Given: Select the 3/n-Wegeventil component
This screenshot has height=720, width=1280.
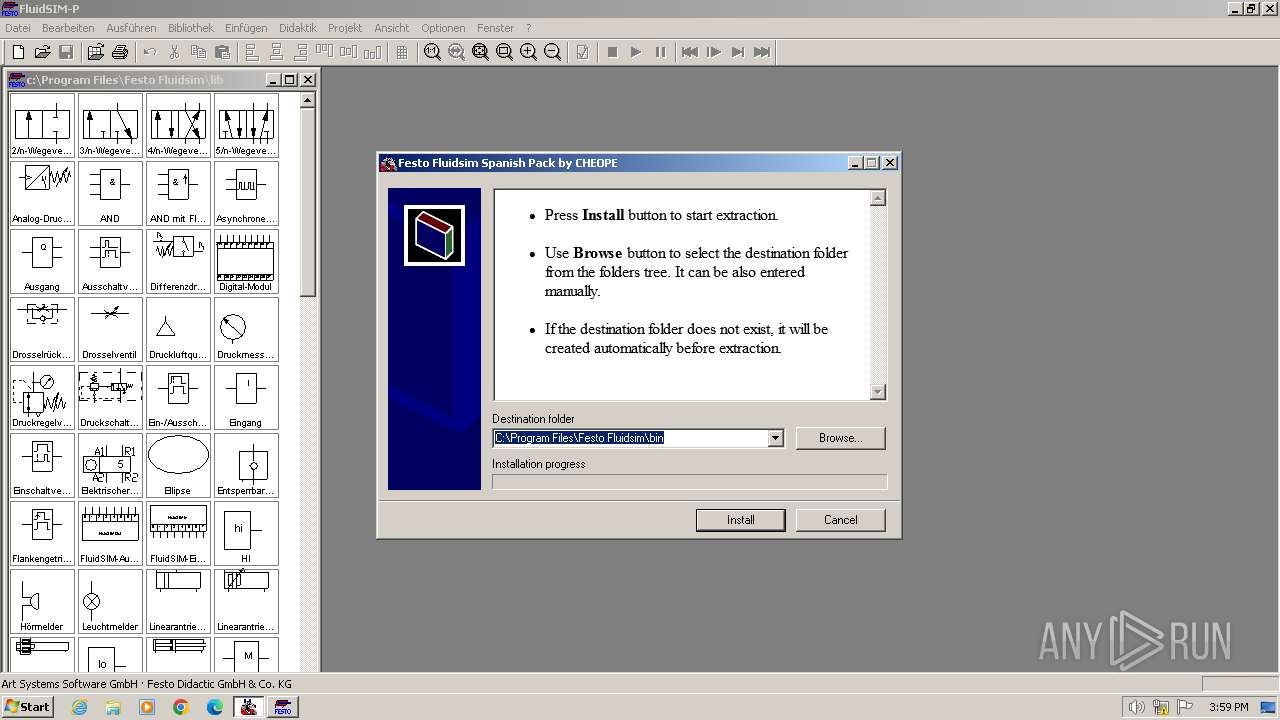Looking at the screenshot, I should pyautogui.click(x=110, y=126).
